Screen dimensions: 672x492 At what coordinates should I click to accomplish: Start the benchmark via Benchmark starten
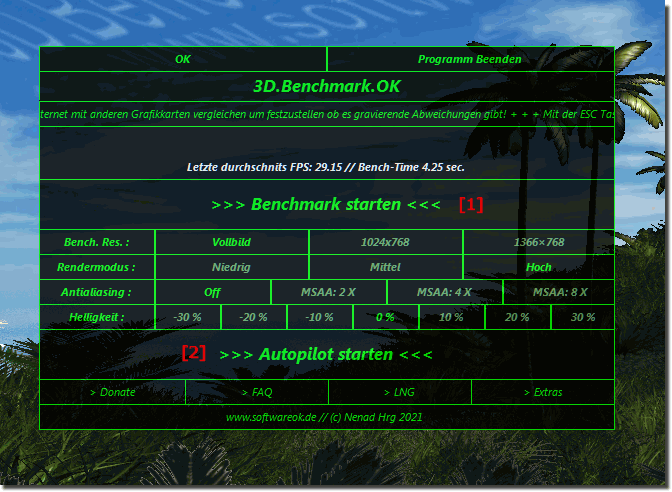point(326,204)
